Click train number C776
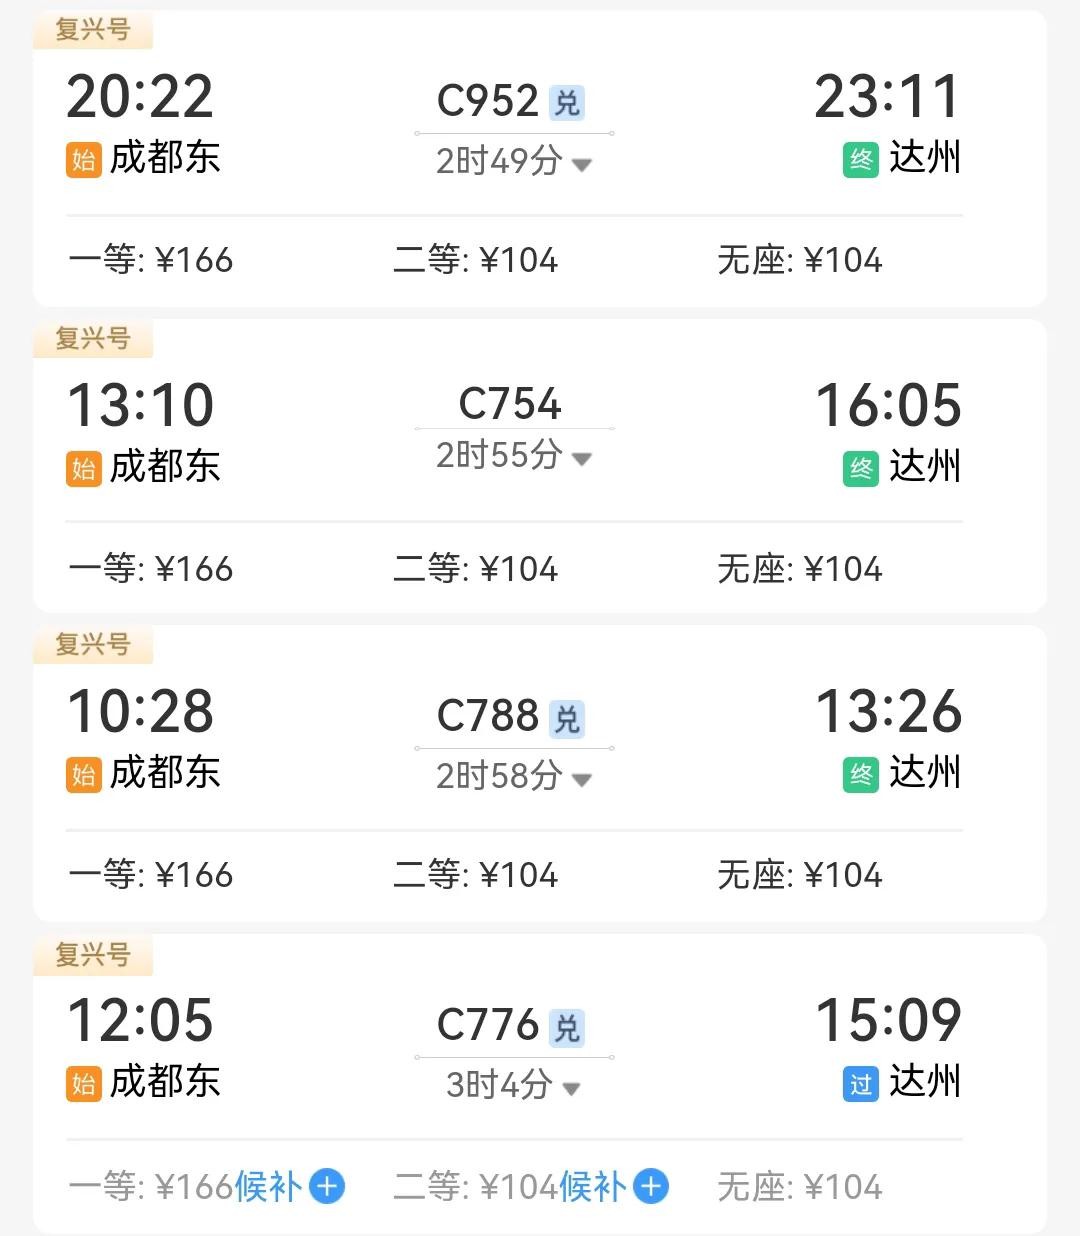The image size is (1080, 1236). [x=488, y=1025]
